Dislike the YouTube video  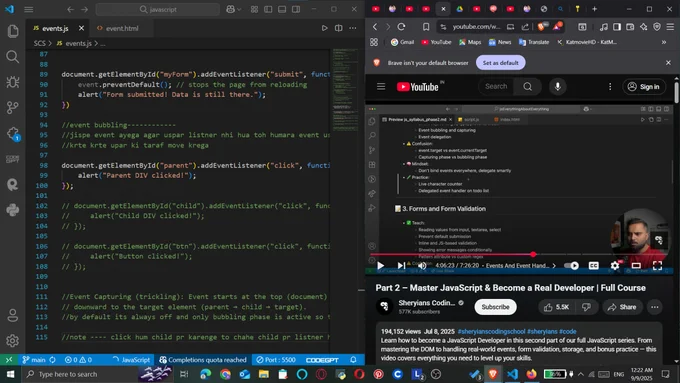[x=586, y=307]
